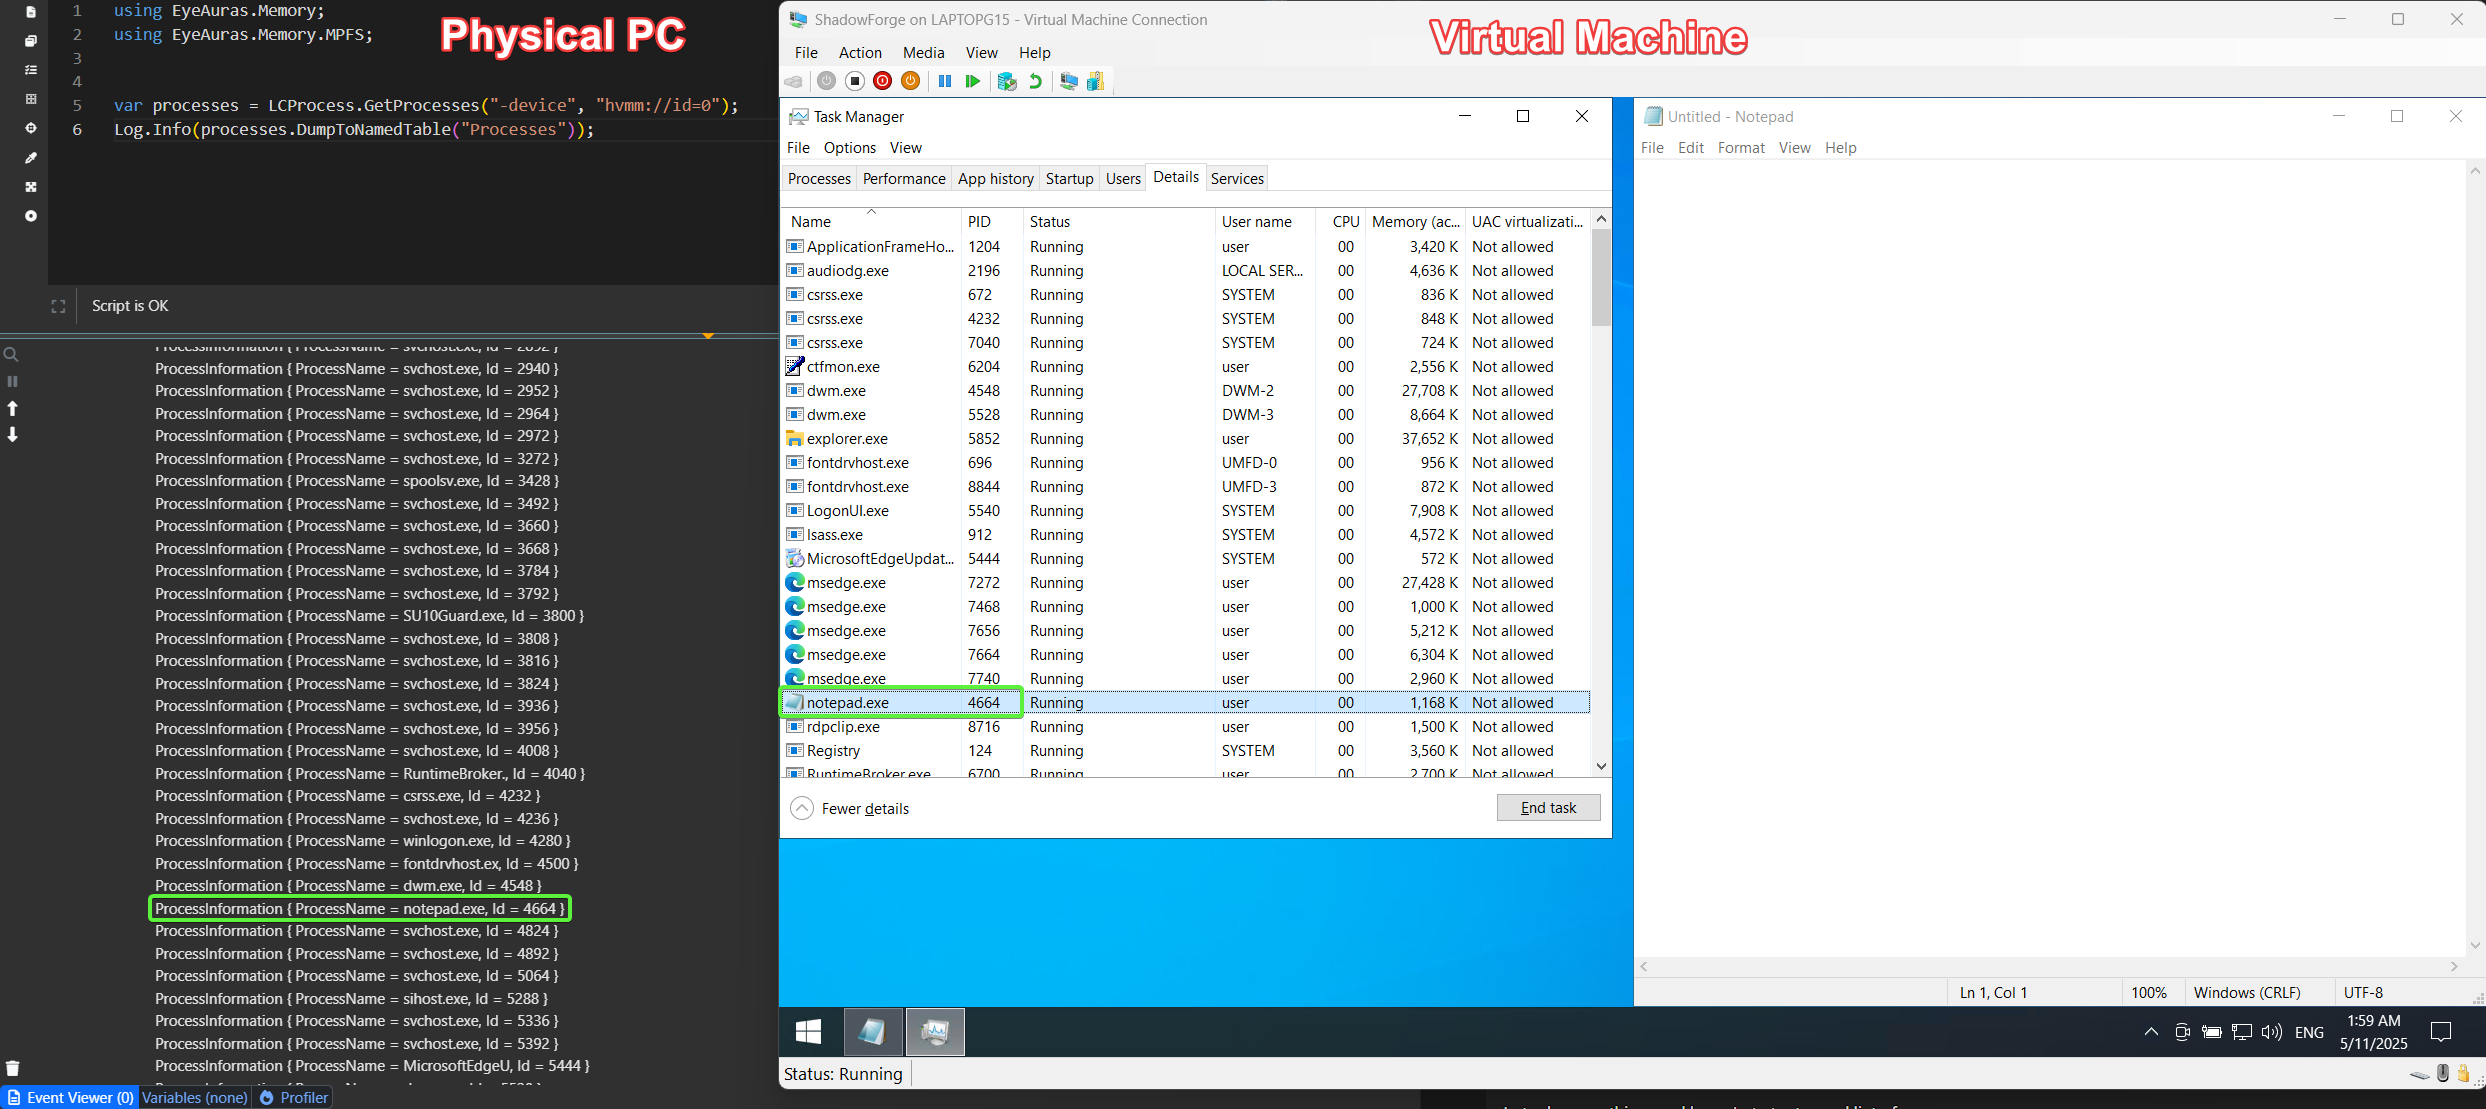Click the down arrow in log panel

pos(12,434)
